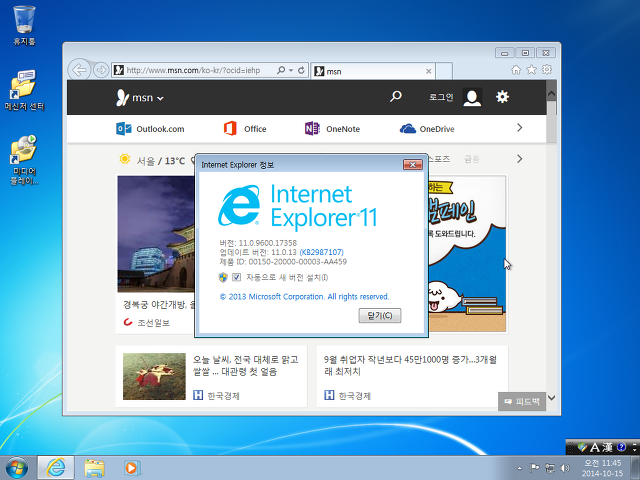Screen dimensions: 640x480
Task: Open the 메신저 센터 desktop shortcut
Action: pos(24,91)
